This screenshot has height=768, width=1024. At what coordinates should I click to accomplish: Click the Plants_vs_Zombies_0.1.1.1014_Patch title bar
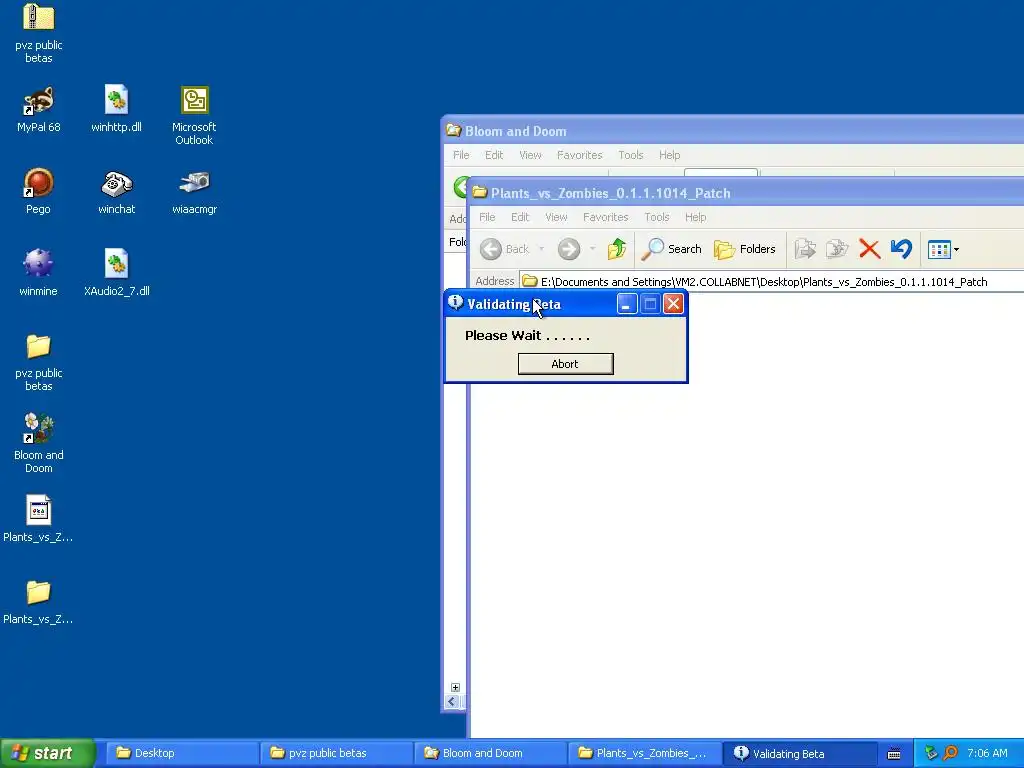[744, 193]
